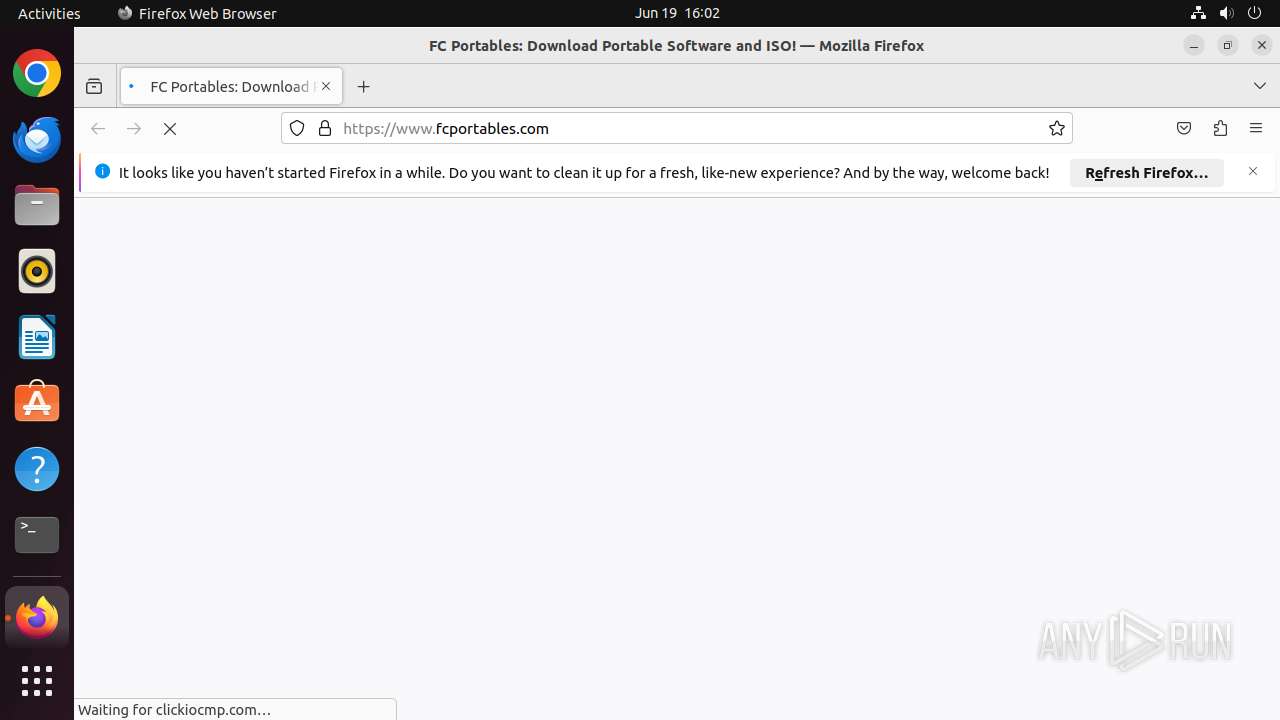1280x720 pixels.
Task: Open the system status menu
Action: click(1226, 13)
